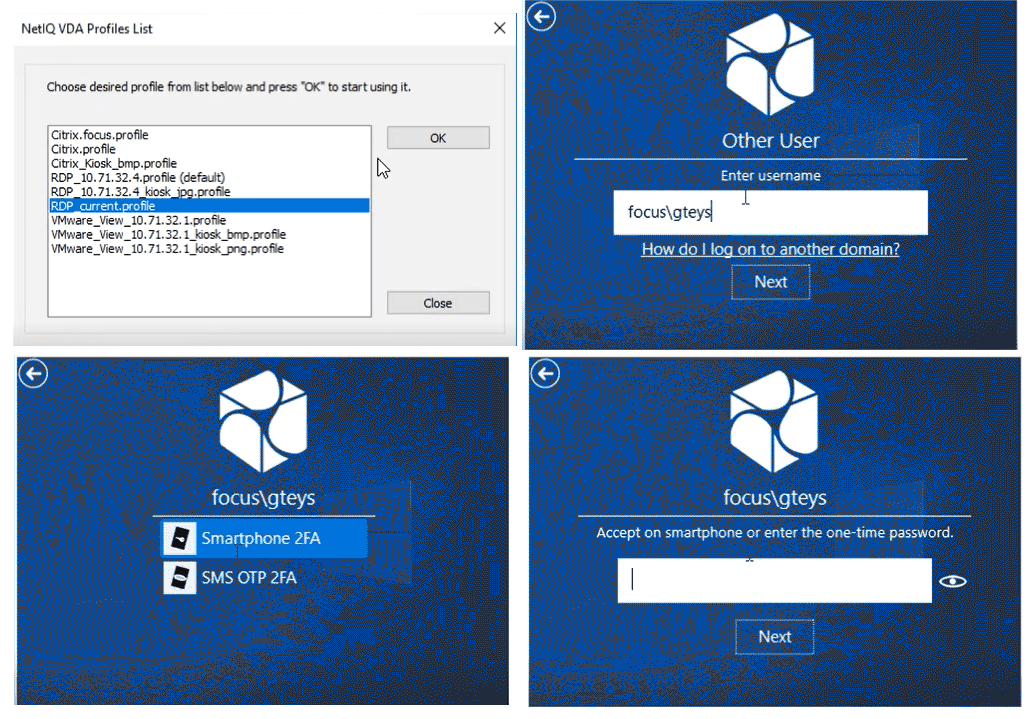Click the Close button in profiles dialog

tap(438, 303)
